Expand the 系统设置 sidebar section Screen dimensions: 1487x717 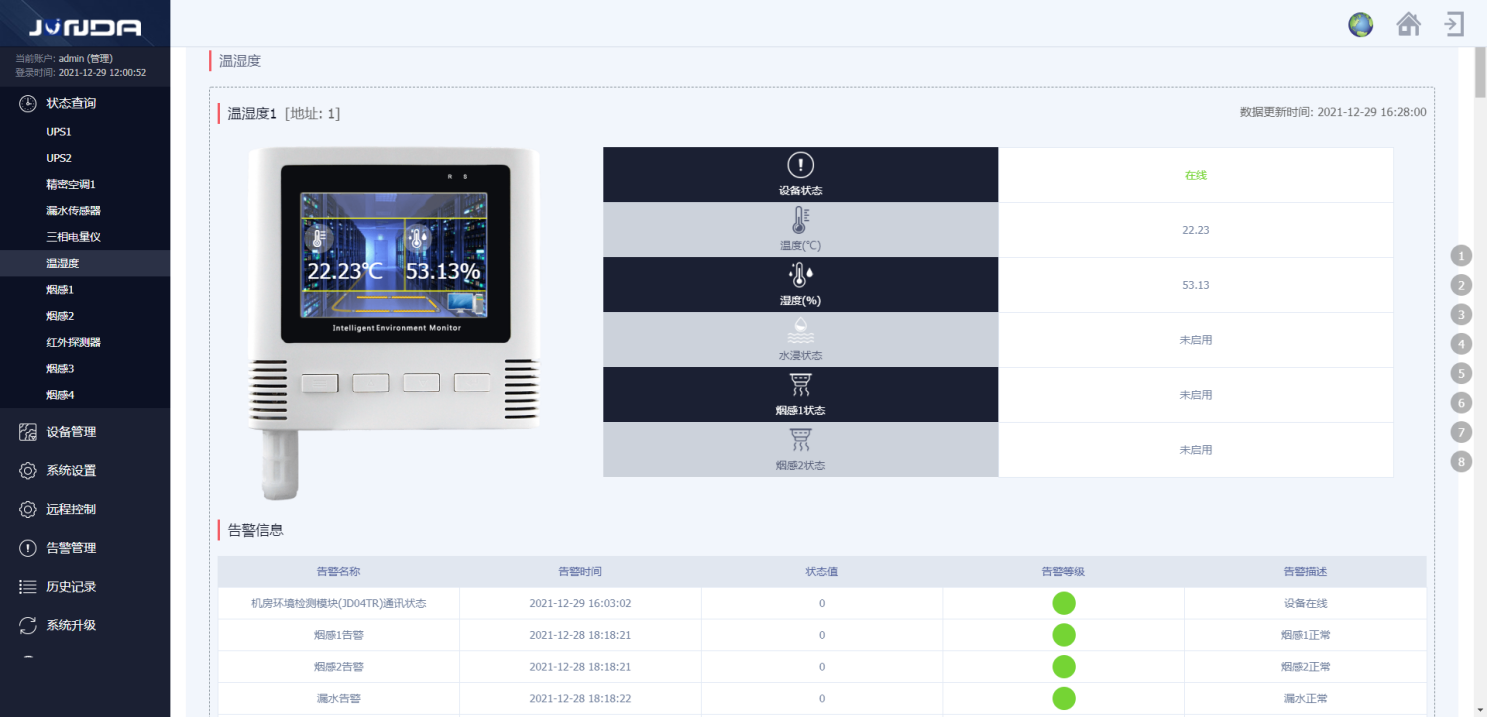[x=85, y=471]
